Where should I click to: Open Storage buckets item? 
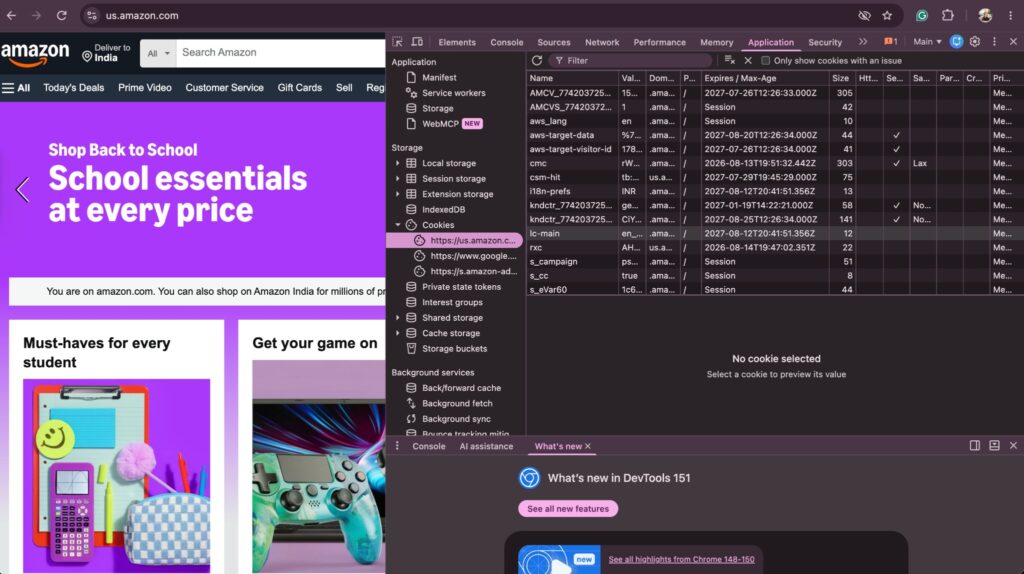pos(454,349)
